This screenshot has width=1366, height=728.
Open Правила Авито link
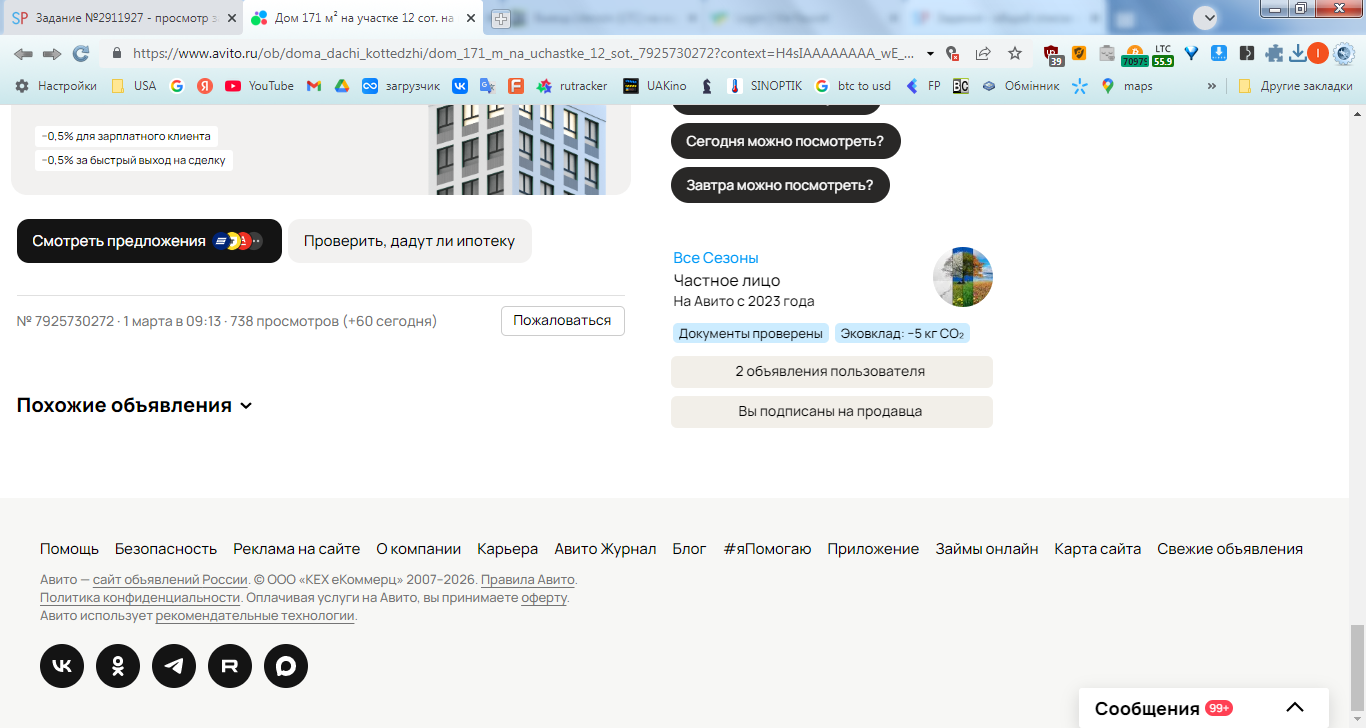tap(528, 580)
